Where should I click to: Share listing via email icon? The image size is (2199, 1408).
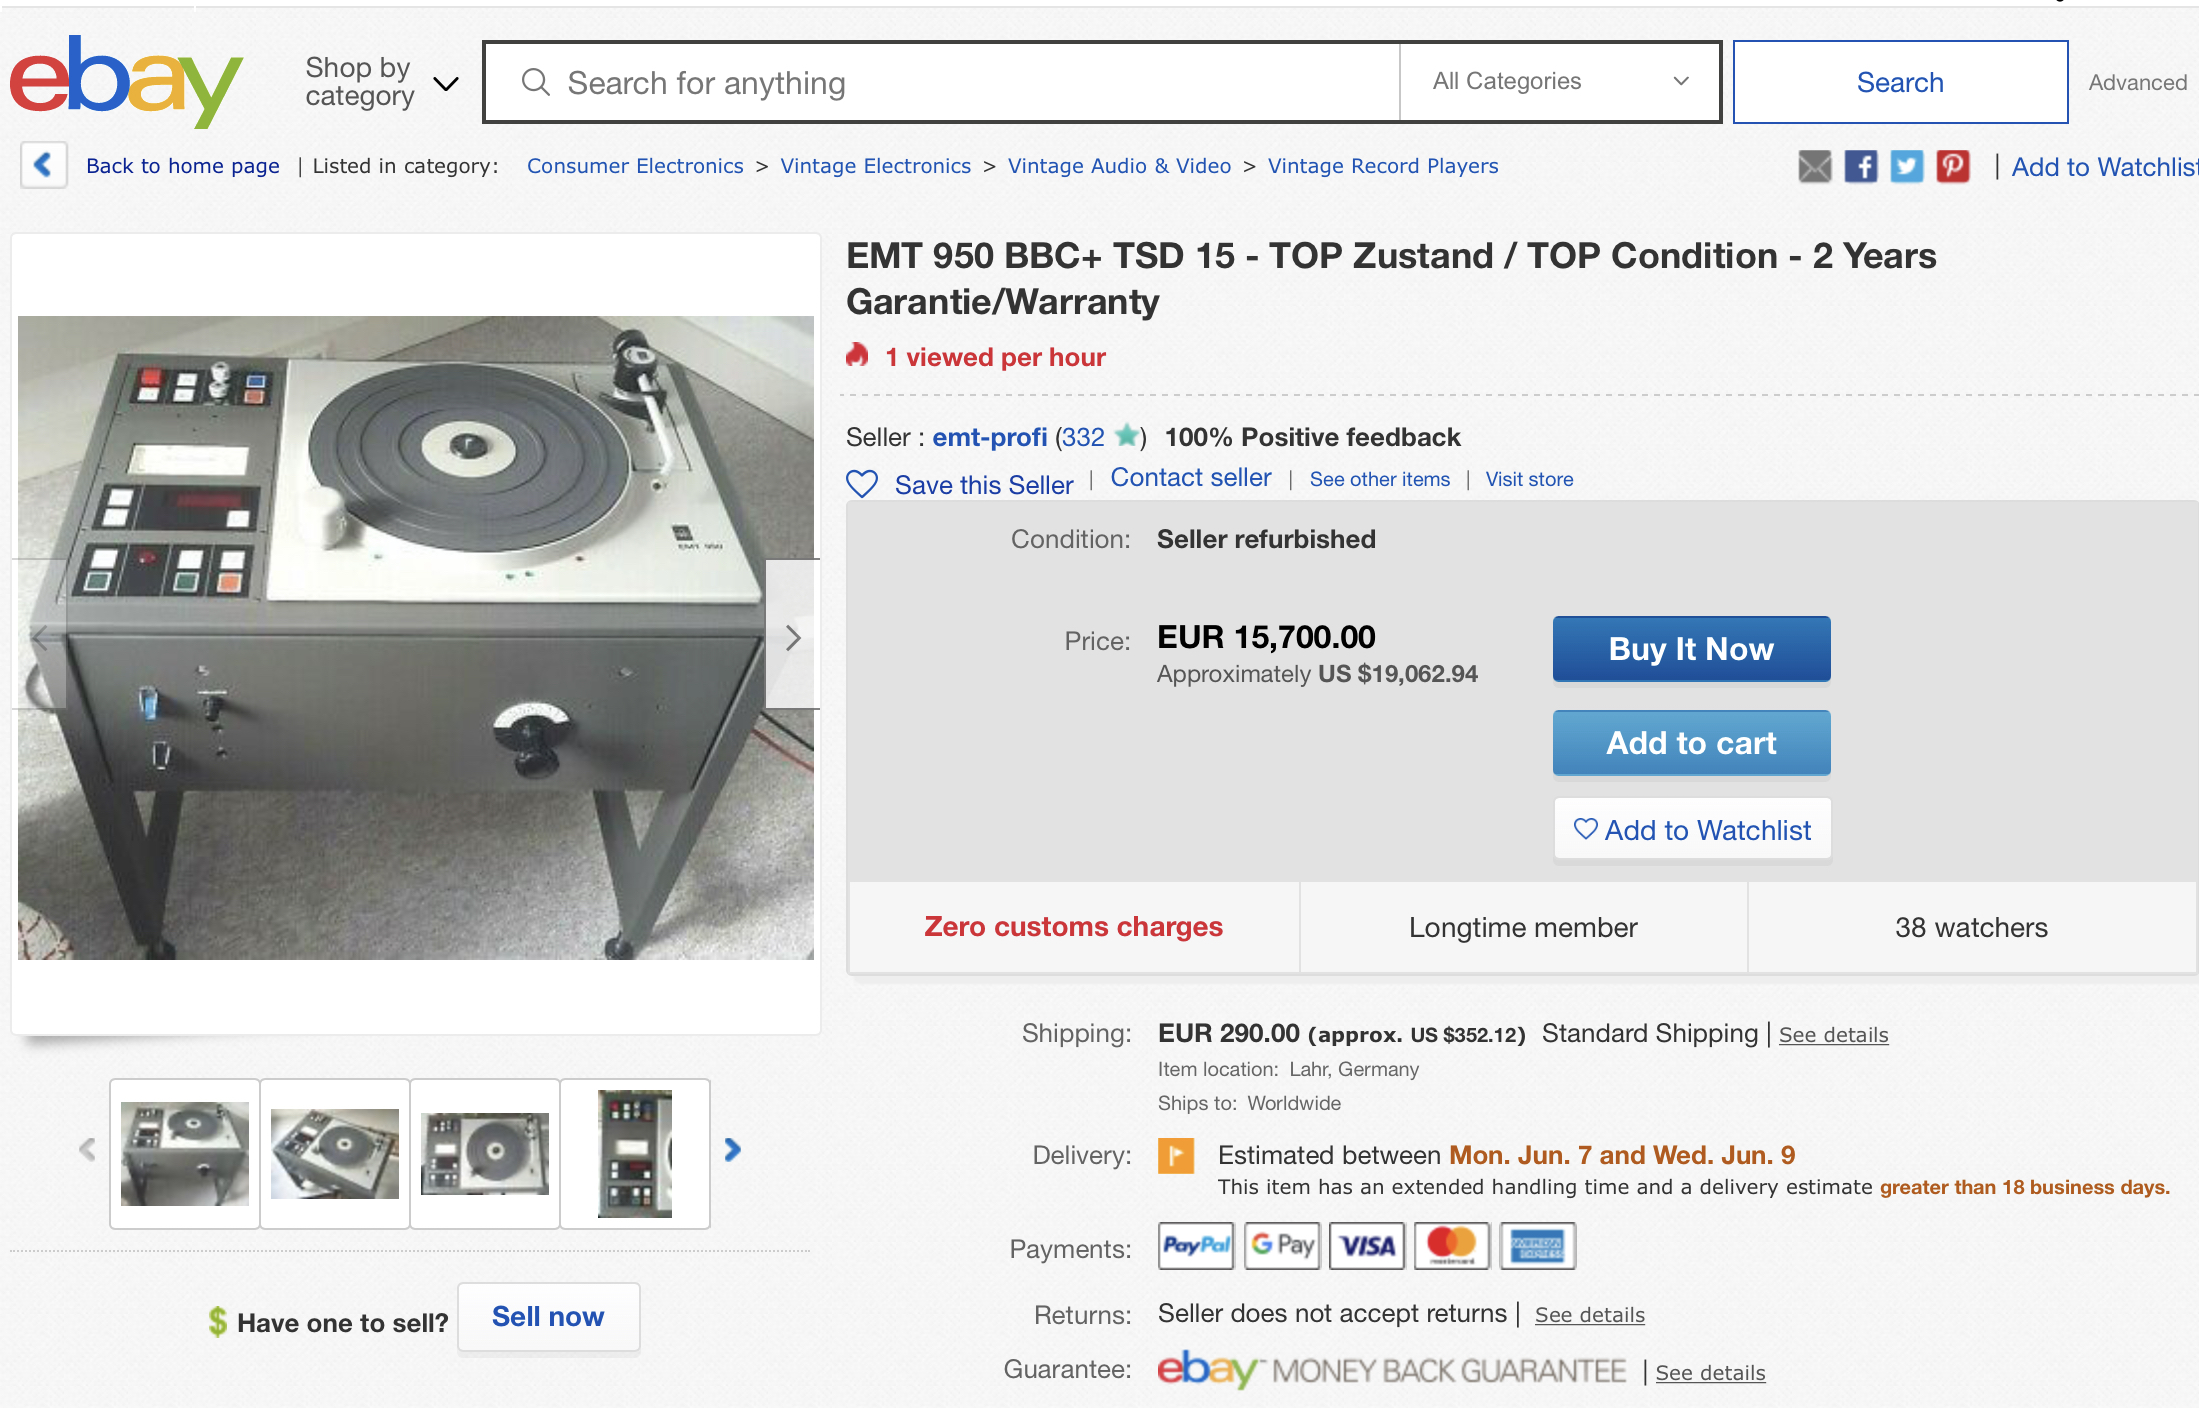pos(1814,166)
